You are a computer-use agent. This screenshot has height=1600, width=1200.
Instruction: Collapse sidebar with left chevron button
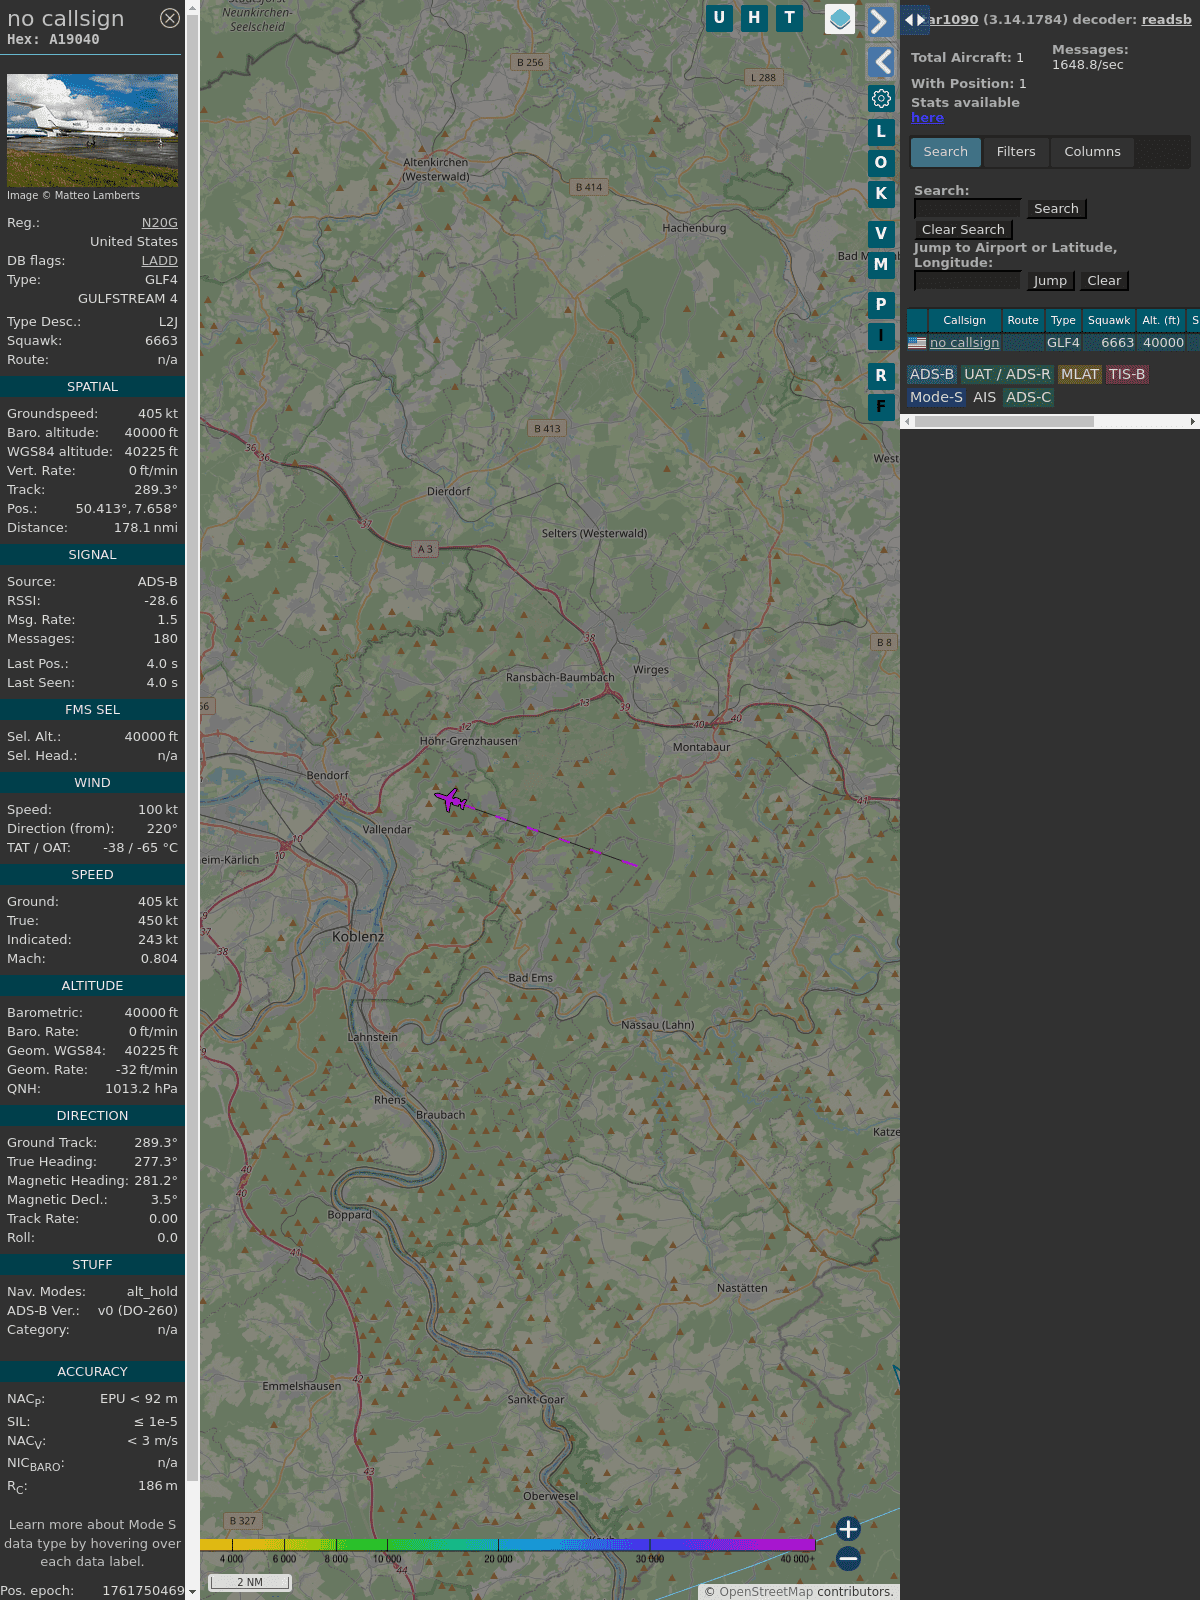881,62
